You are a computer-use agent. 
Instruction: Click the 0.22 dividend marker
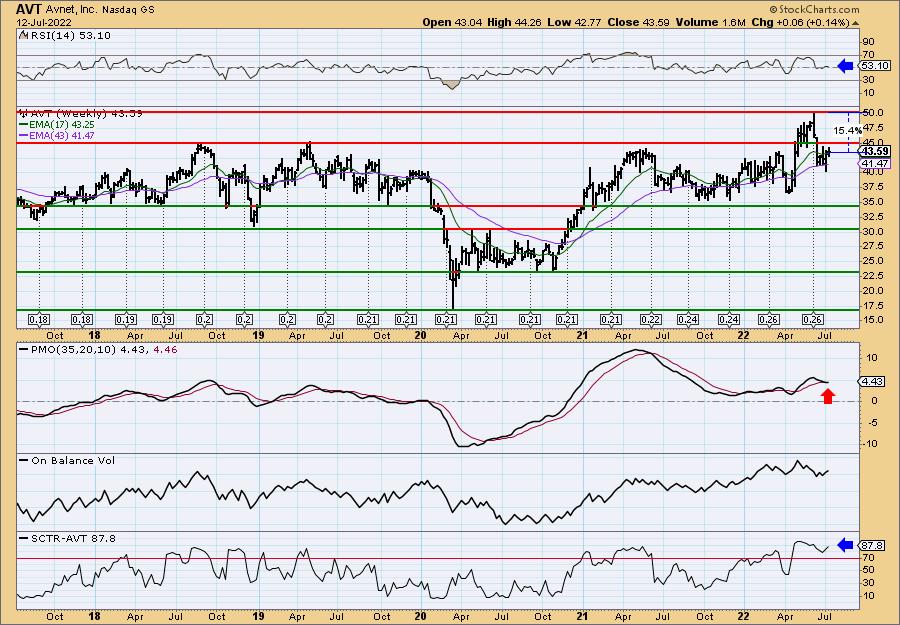pos(650,320)
